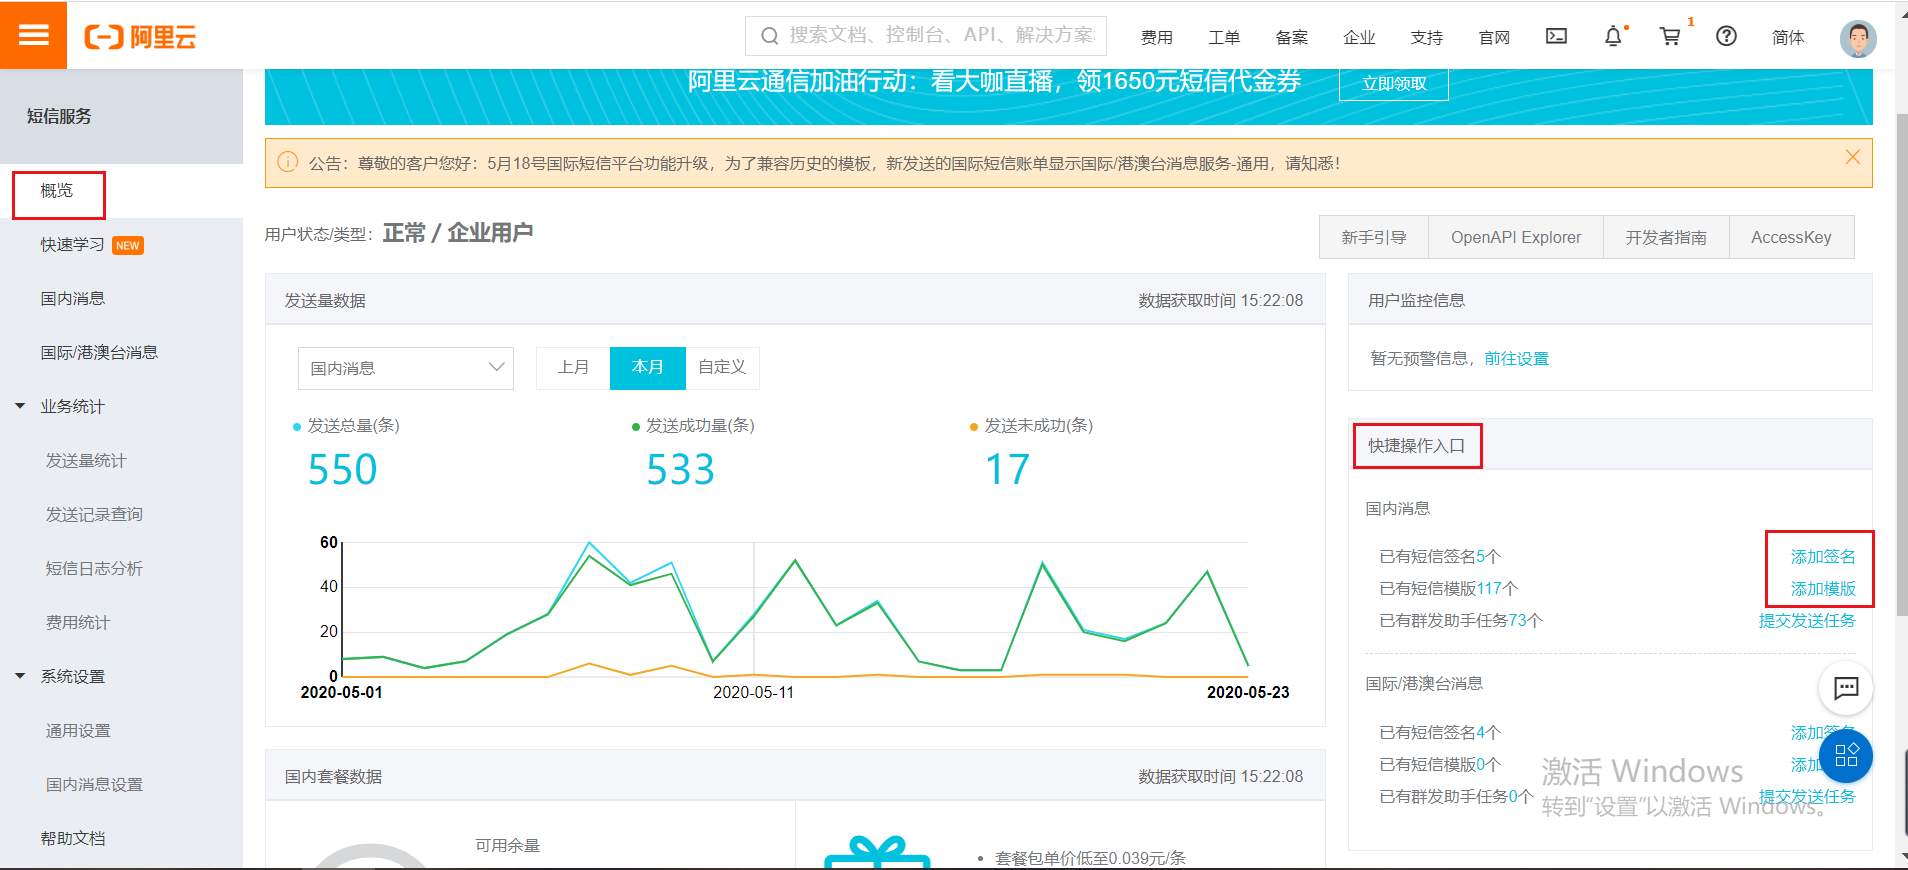Viewport: 1908px width, 870px height.
Task: Select the 自定义 time range
Action: (722, 368)
